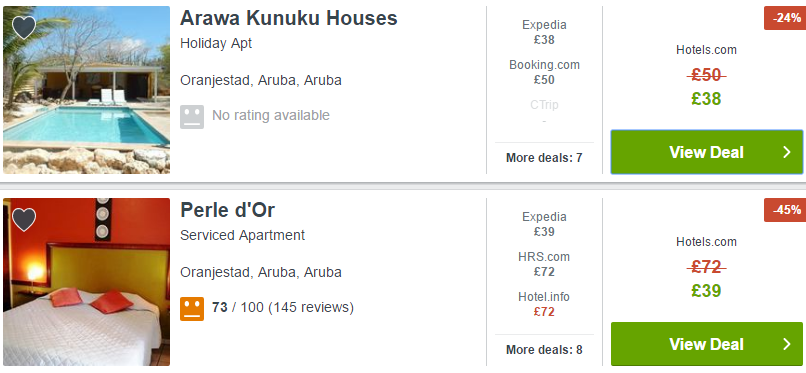The image size is (806, 373).
Task: Open the Perle d'Or bedroom photo
Action: coord(86,282)
